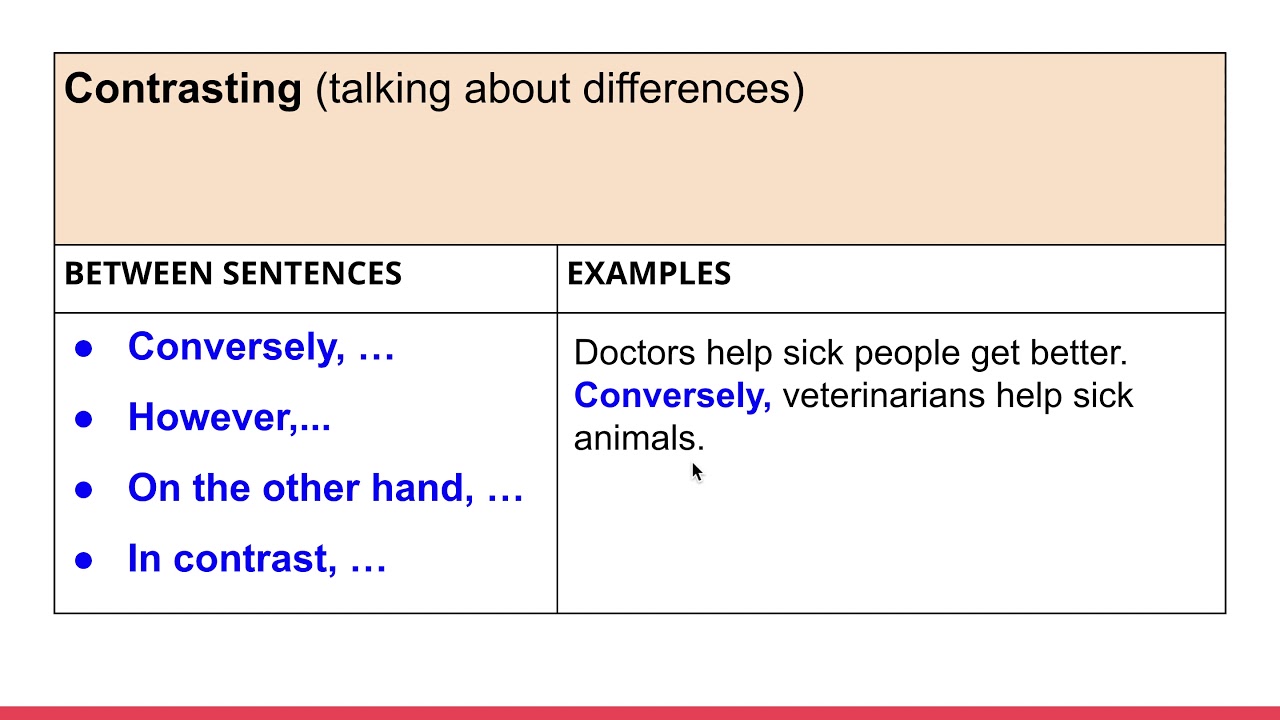1280x720 pixels.
Task: Click the word "Doctors" in the example
Action: pyautogui.click(x=634, y=353)
